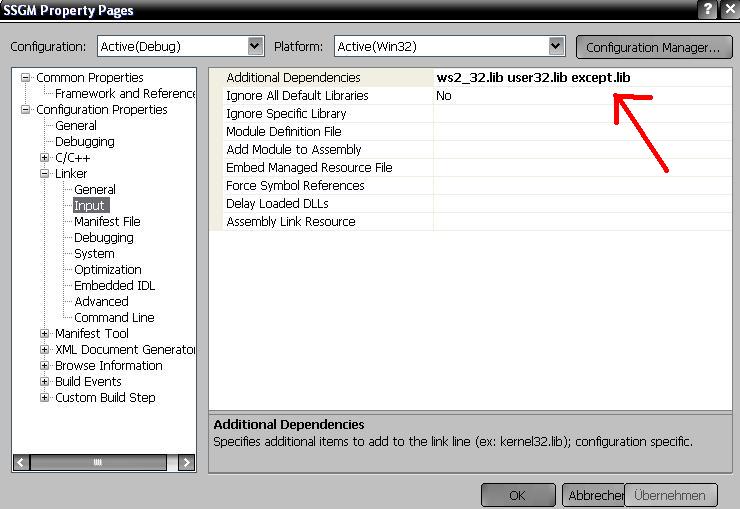Select the Linker Command Line page
This screenshot has width=740, height=509.
[114, 318]
